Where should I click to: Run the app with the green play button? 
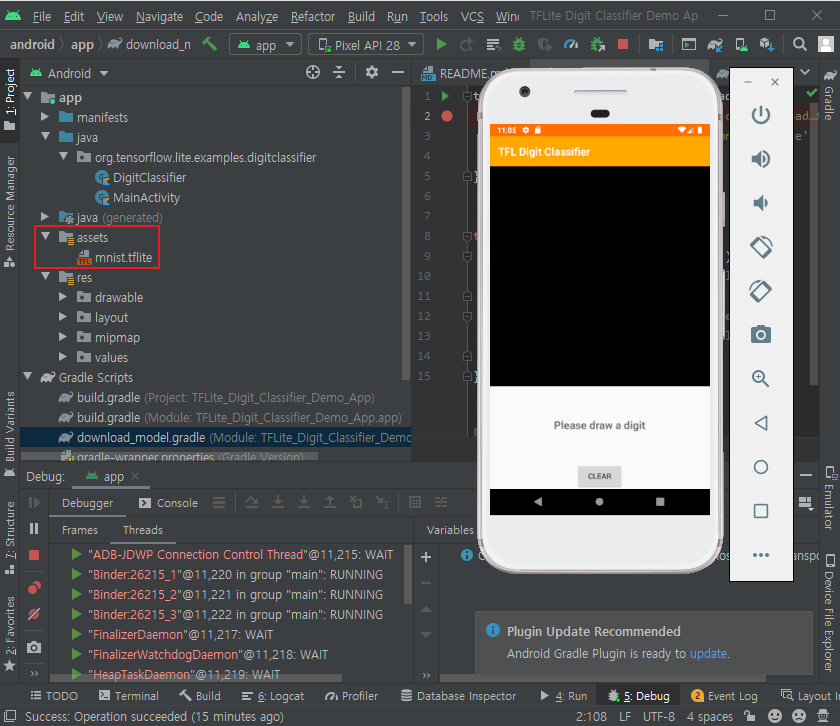coord(441,44)
